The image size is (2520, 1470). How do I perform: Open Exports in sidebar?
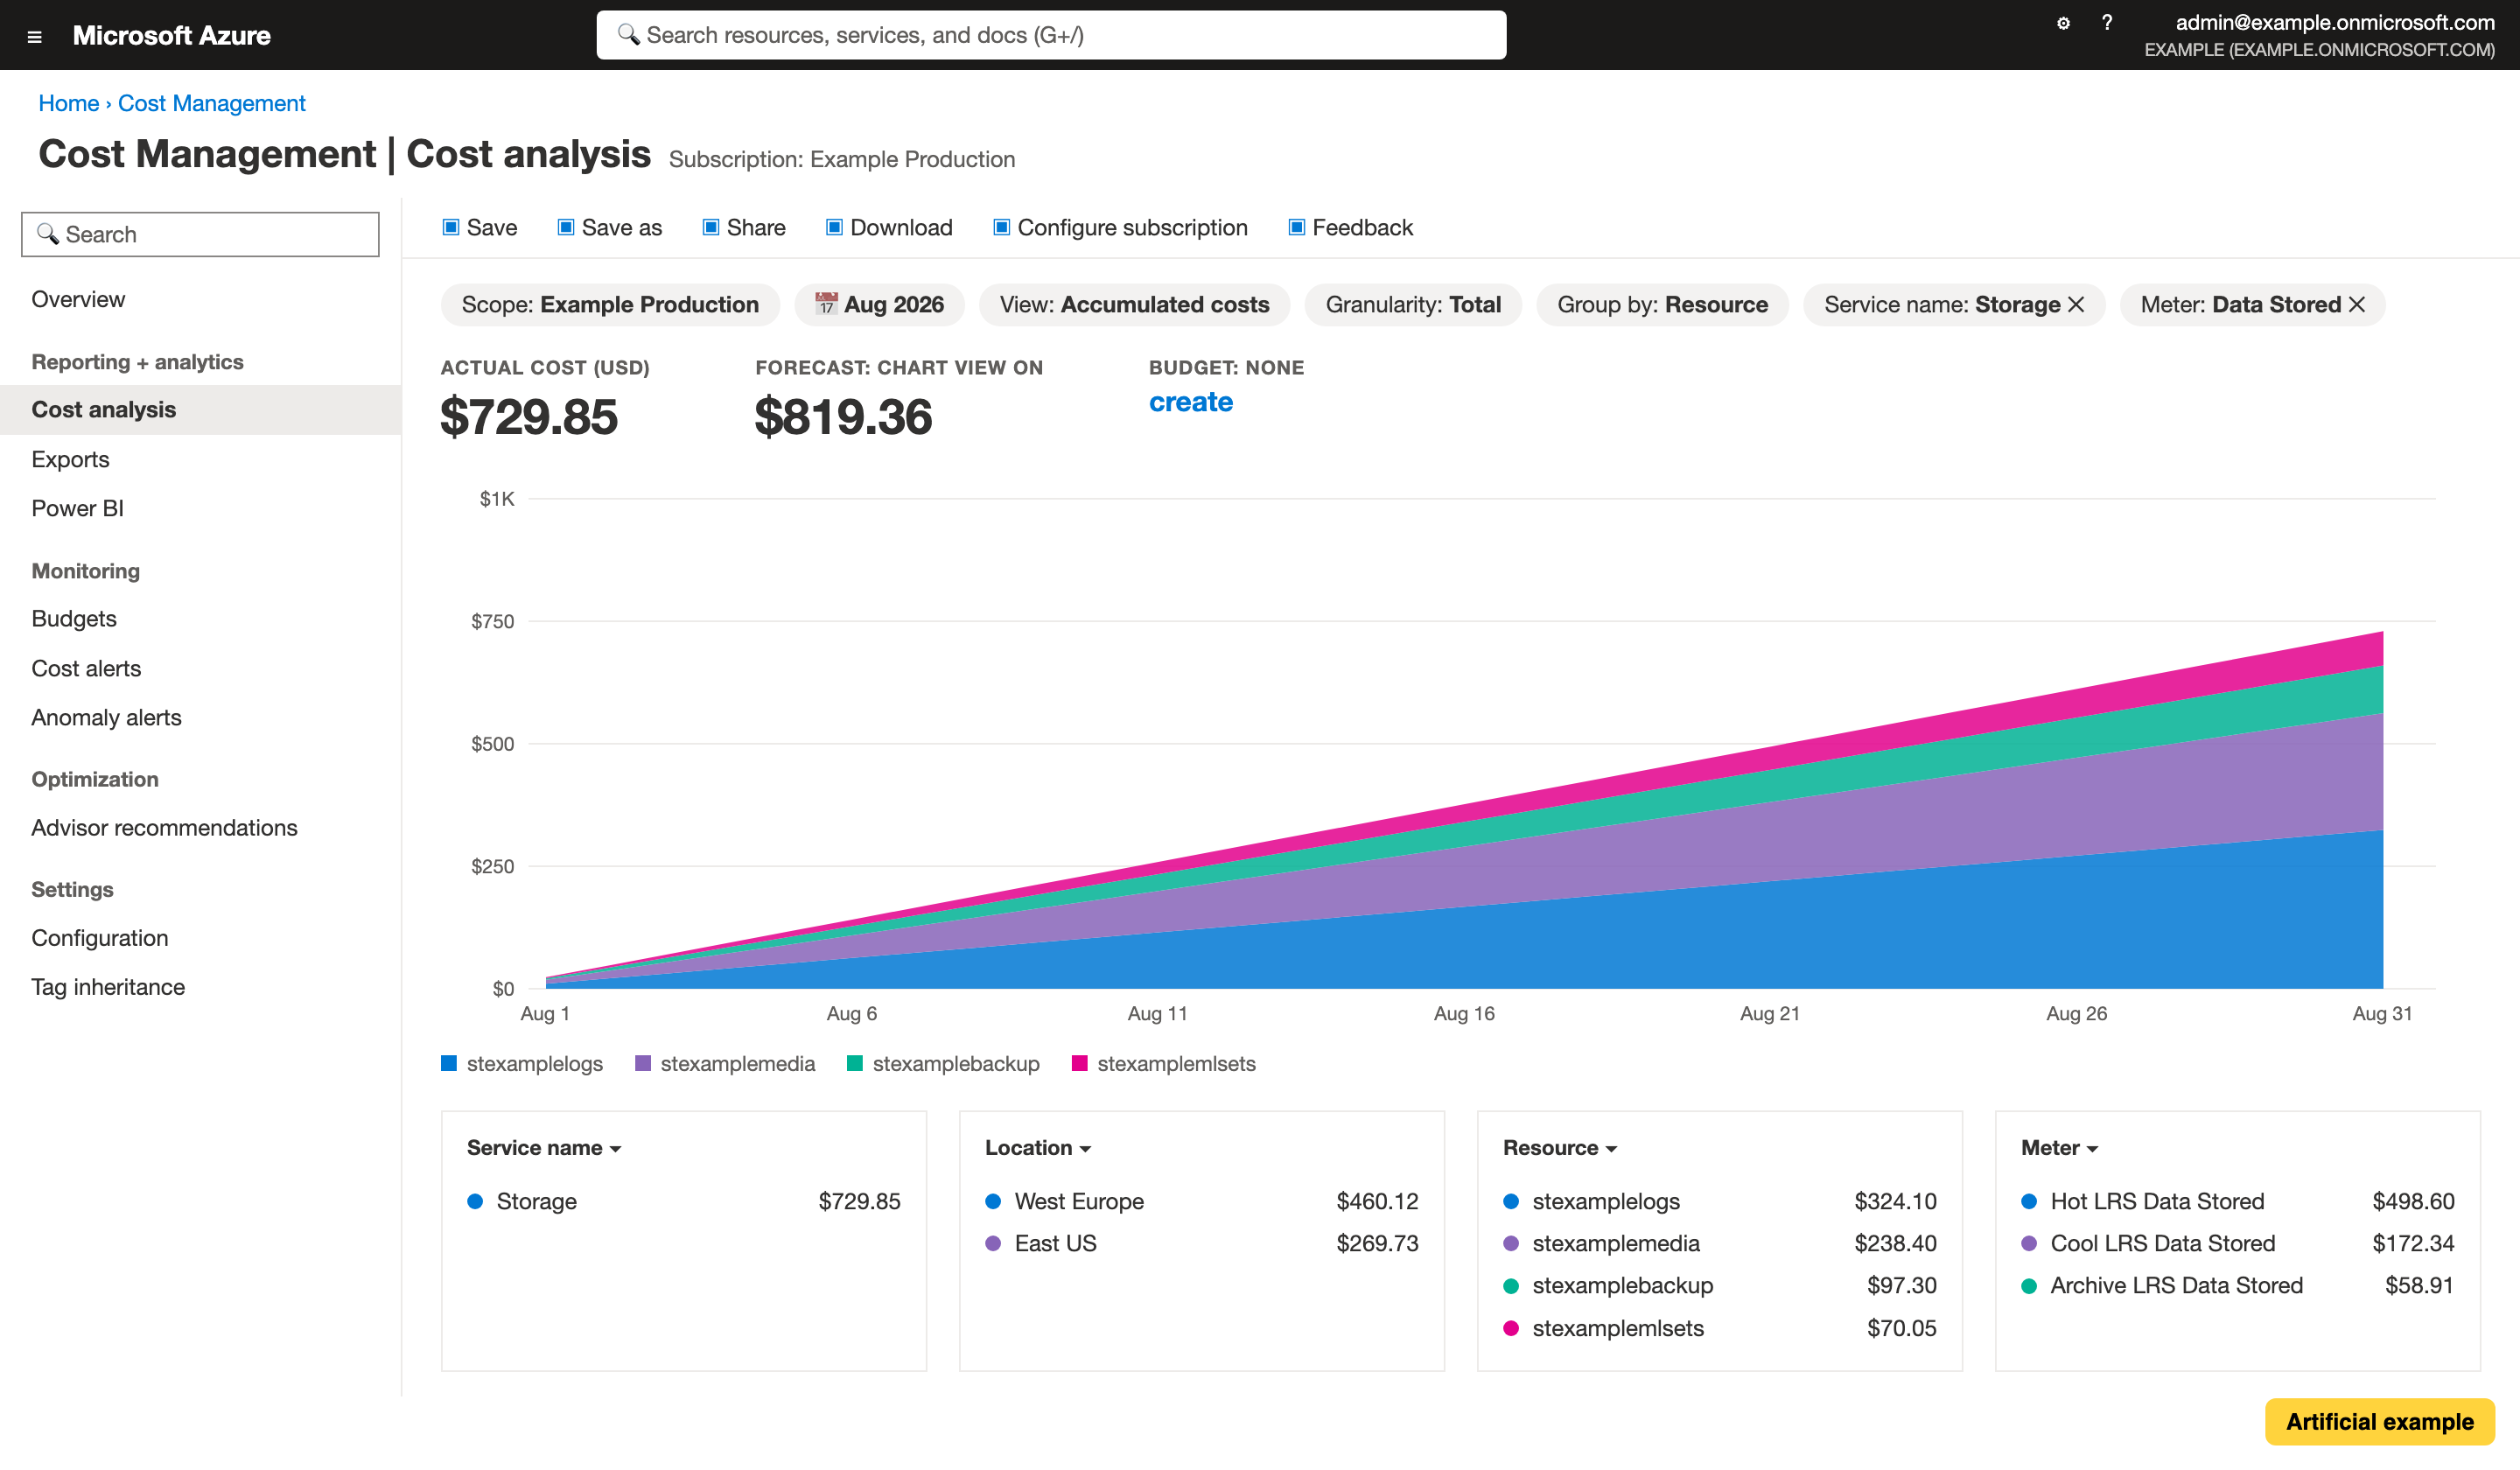point(200,459)
